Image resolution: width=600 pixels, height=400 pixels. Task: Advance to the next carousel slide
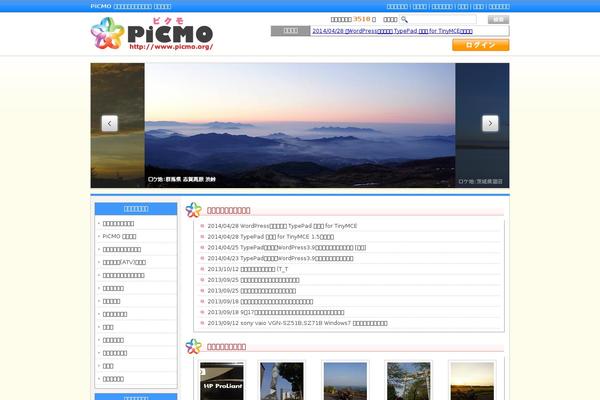[490, 123]
